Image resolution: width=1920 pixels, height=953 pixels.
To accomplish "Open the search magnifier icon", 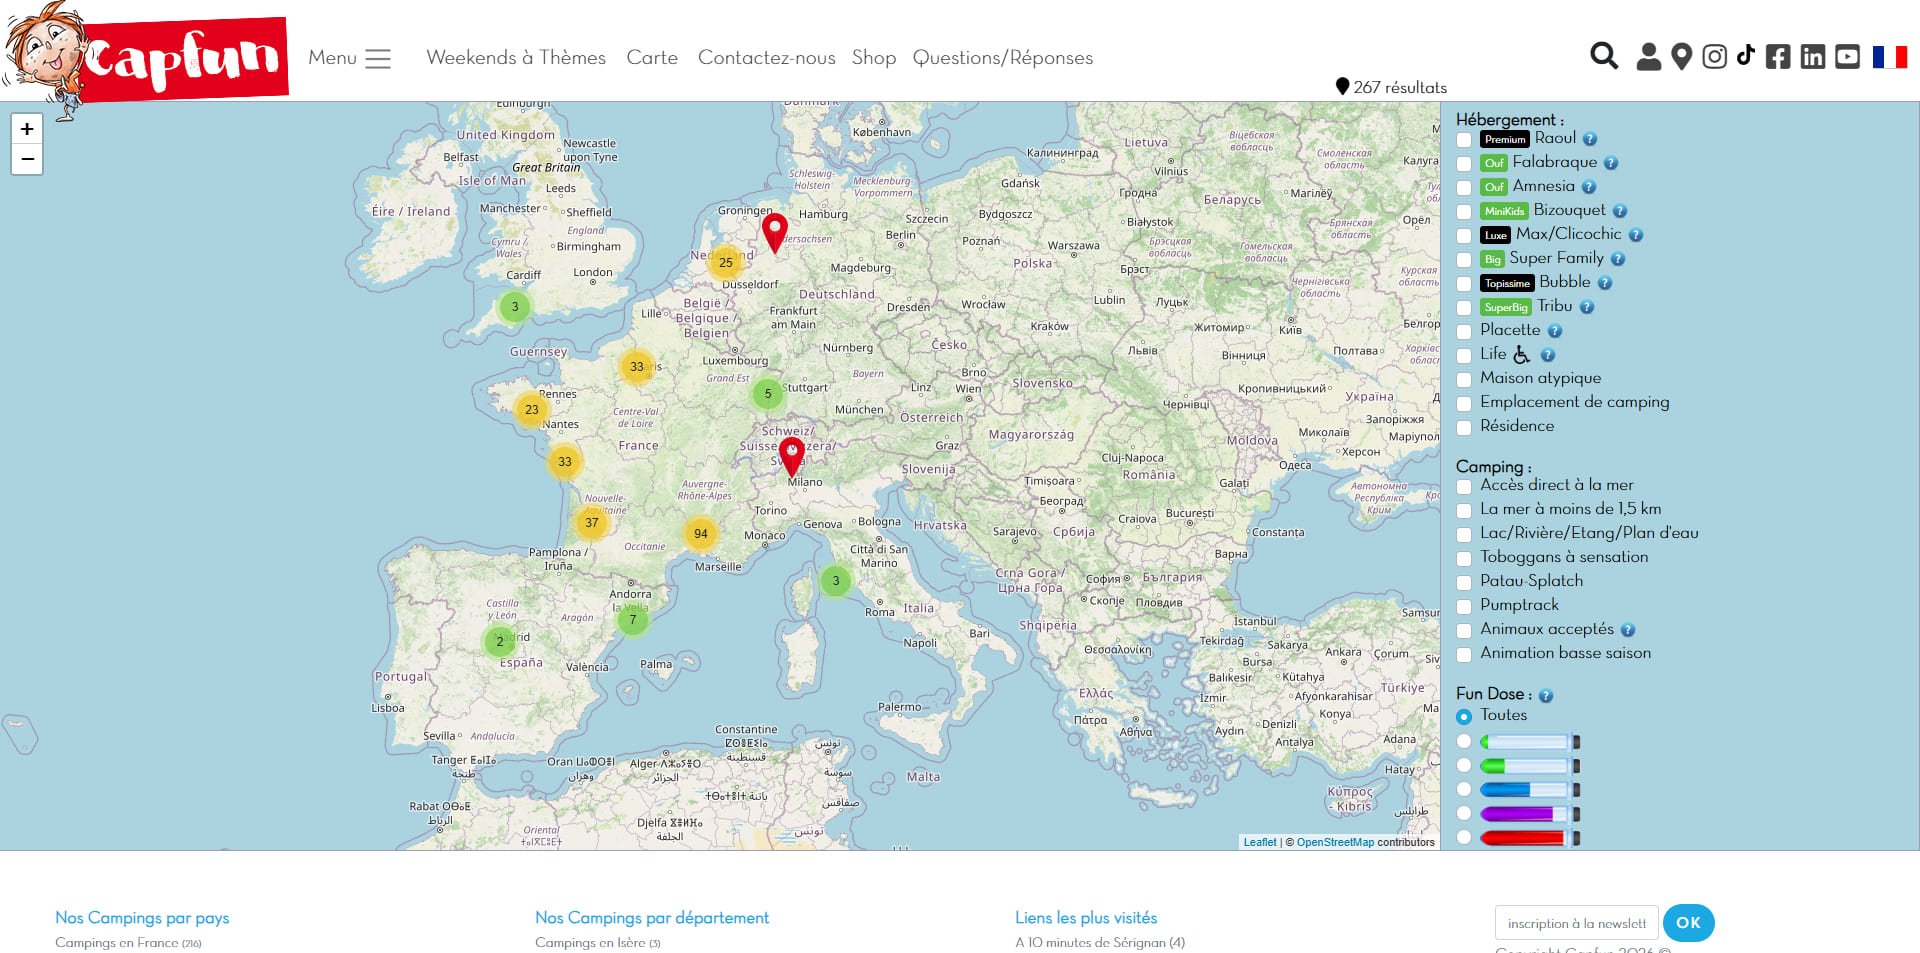I will tap(1604, 56).
